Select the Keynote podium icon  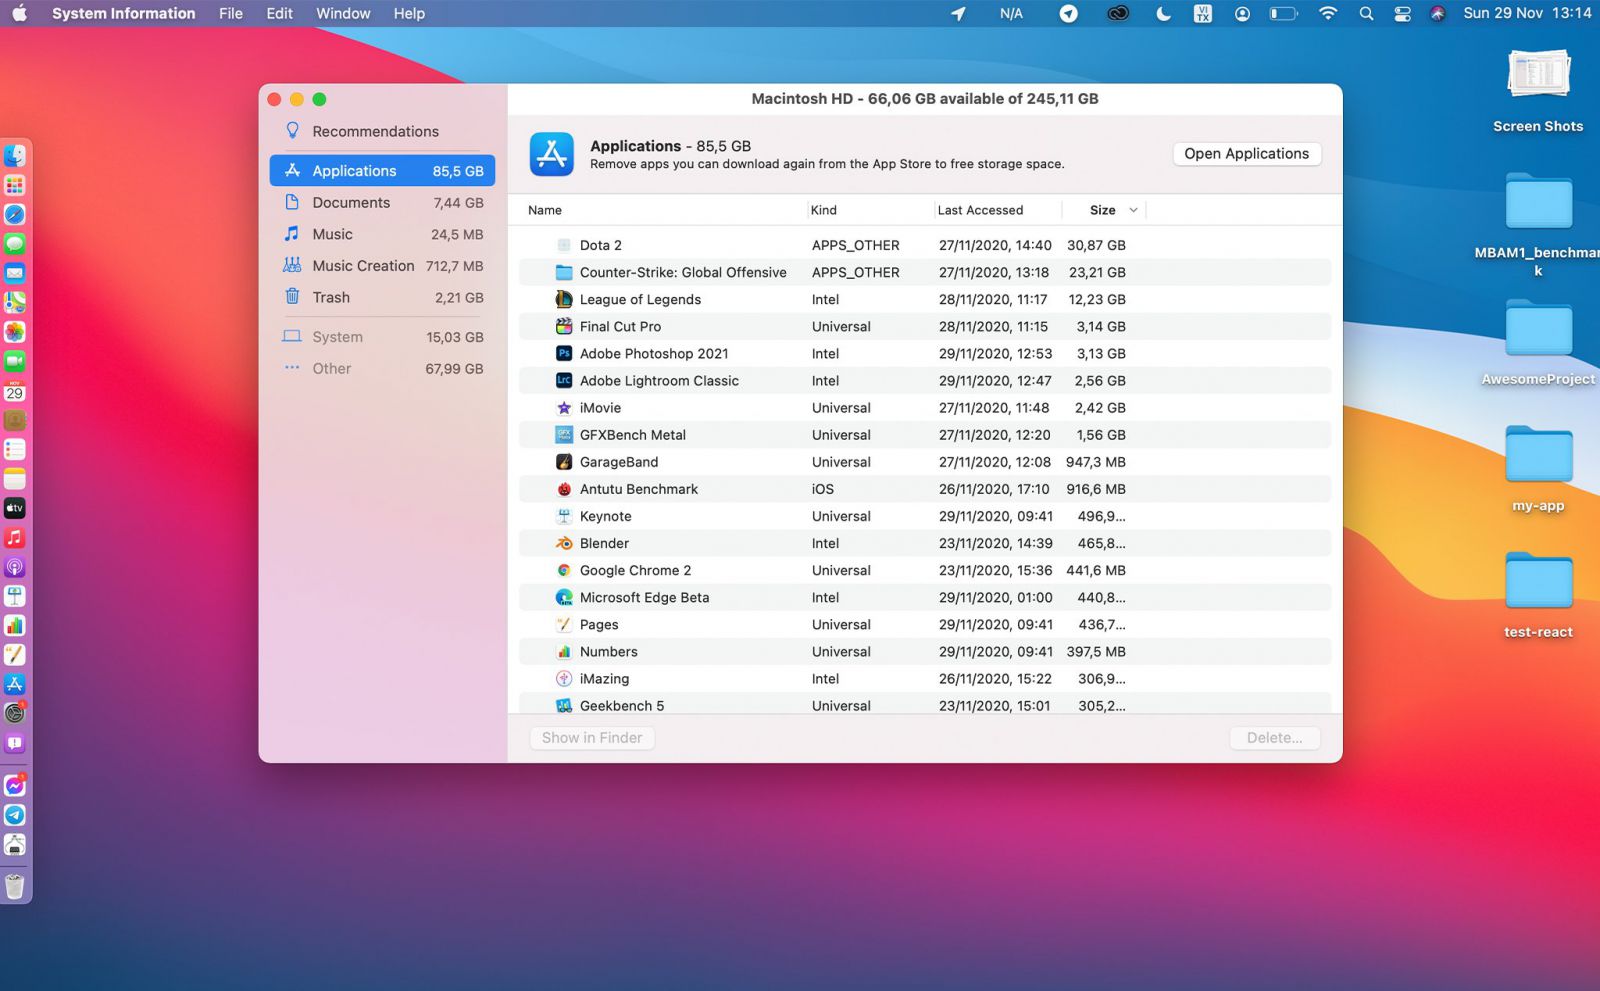[x=564, y=516]
